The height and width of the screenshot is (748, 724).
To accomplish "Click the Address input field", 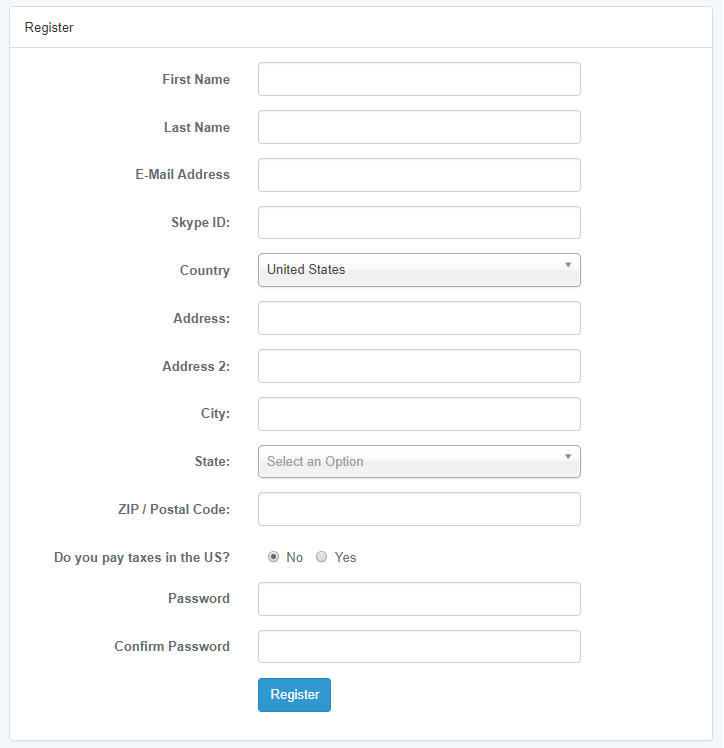I will click(419, 318).
